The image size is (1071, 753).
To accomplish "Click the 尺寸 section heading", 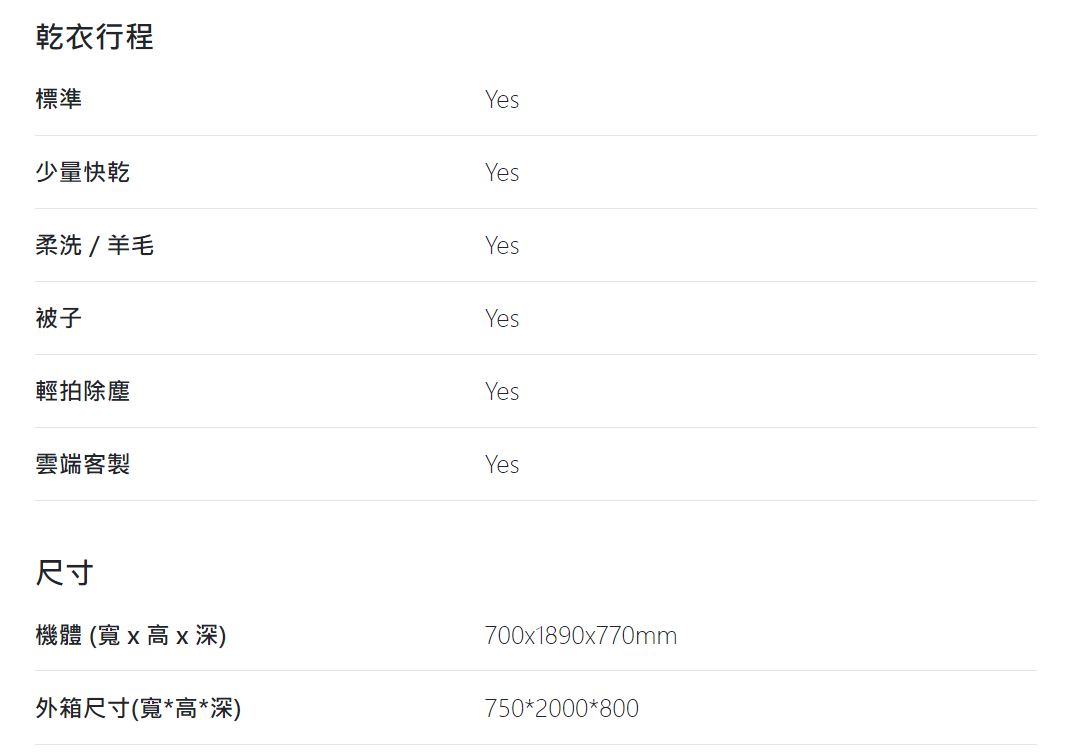I will tap(64, 573).
